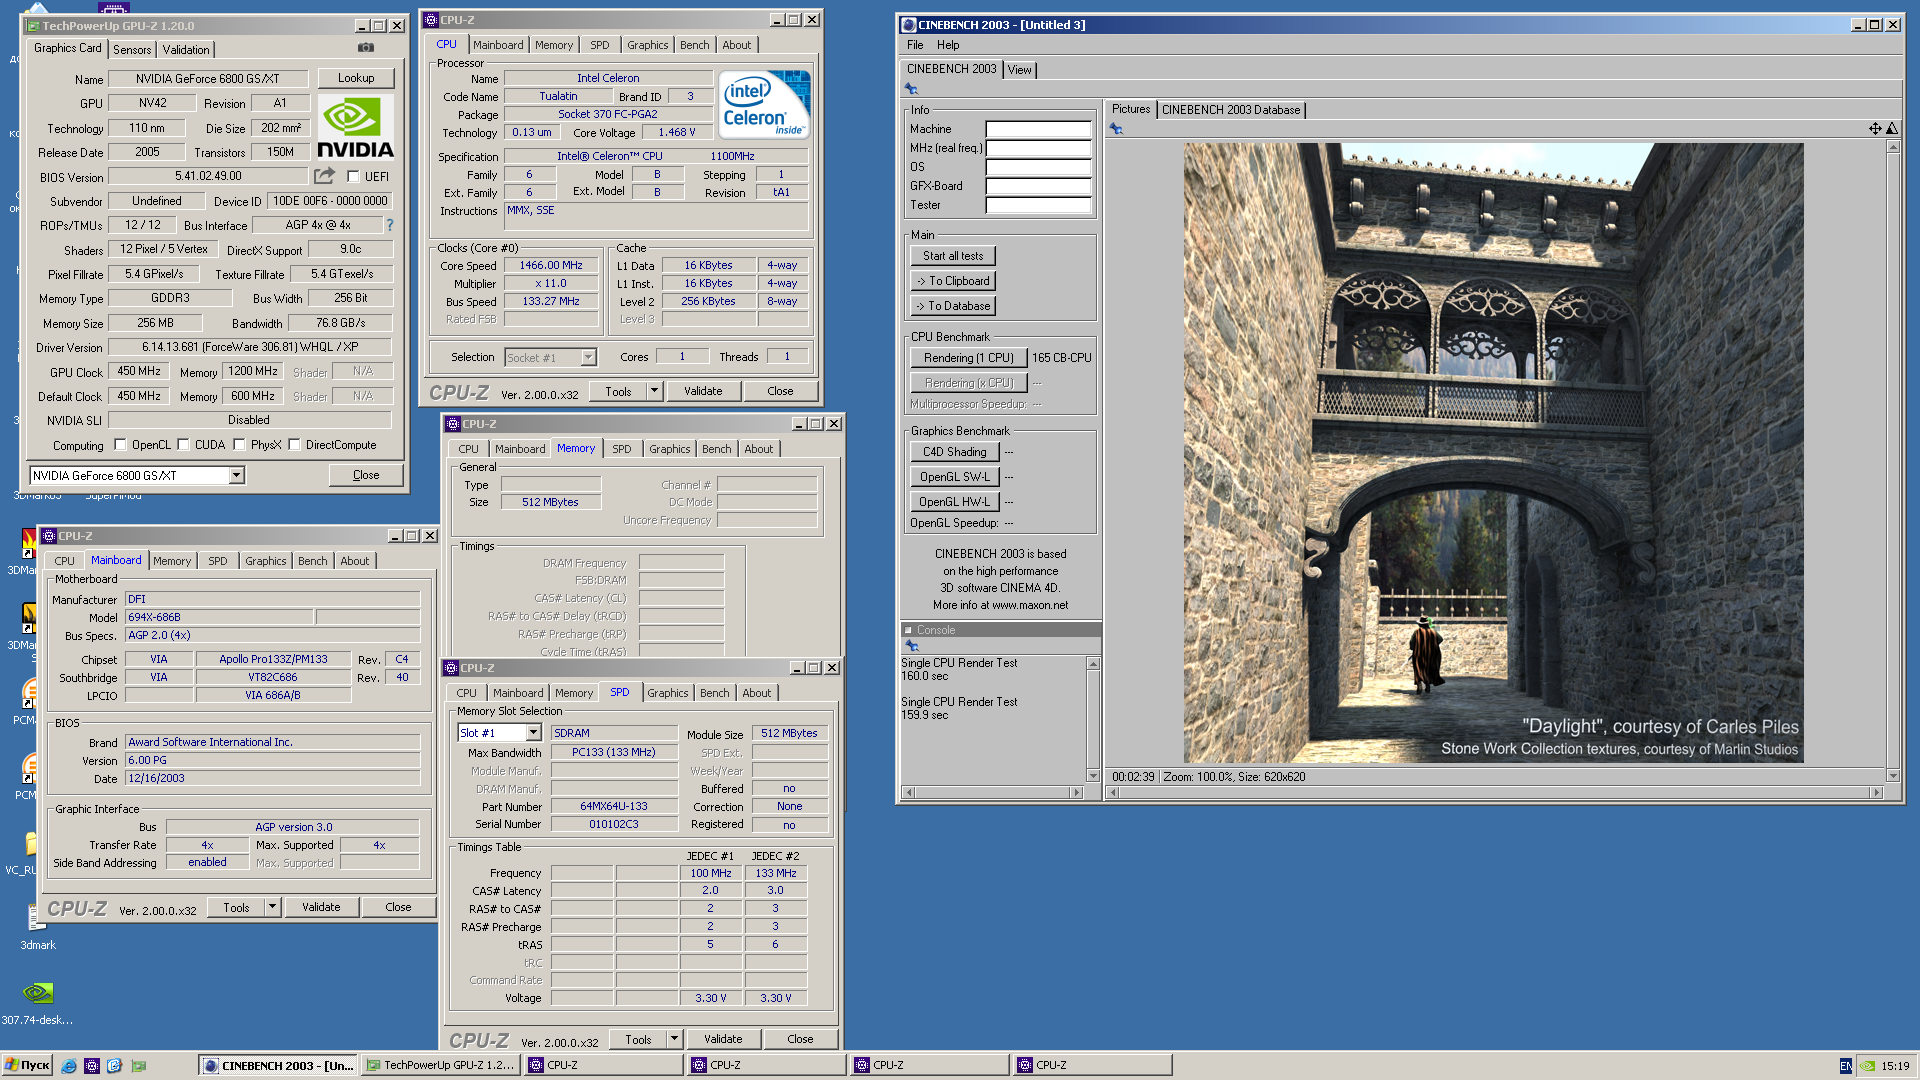Click the BIOS version share/export icon
The width and height of the screenshot is (1920, 1080).
324,176
